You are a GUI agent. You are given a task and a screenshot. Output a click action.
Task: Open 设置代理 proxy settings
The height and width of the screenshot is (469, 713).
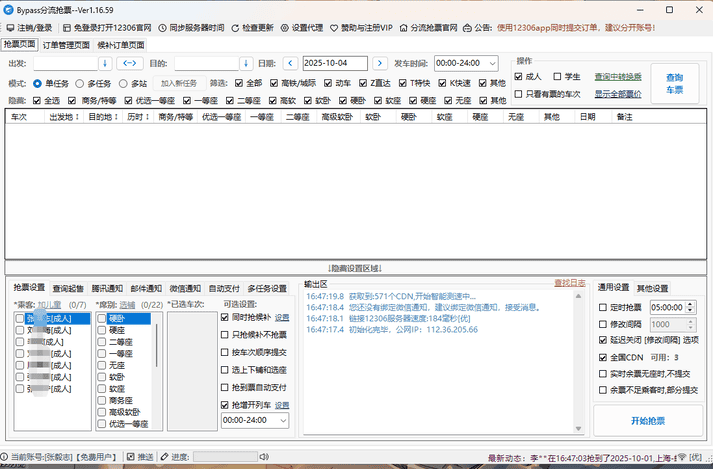(302, 28)
